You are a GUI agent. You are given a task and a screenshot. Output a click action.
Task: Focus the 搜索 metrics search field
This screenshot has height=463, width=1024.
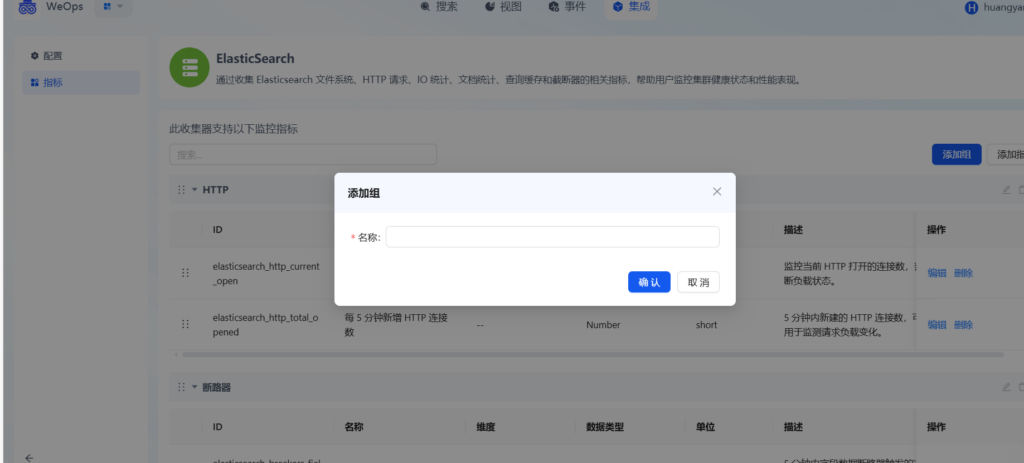click(302, 155)
